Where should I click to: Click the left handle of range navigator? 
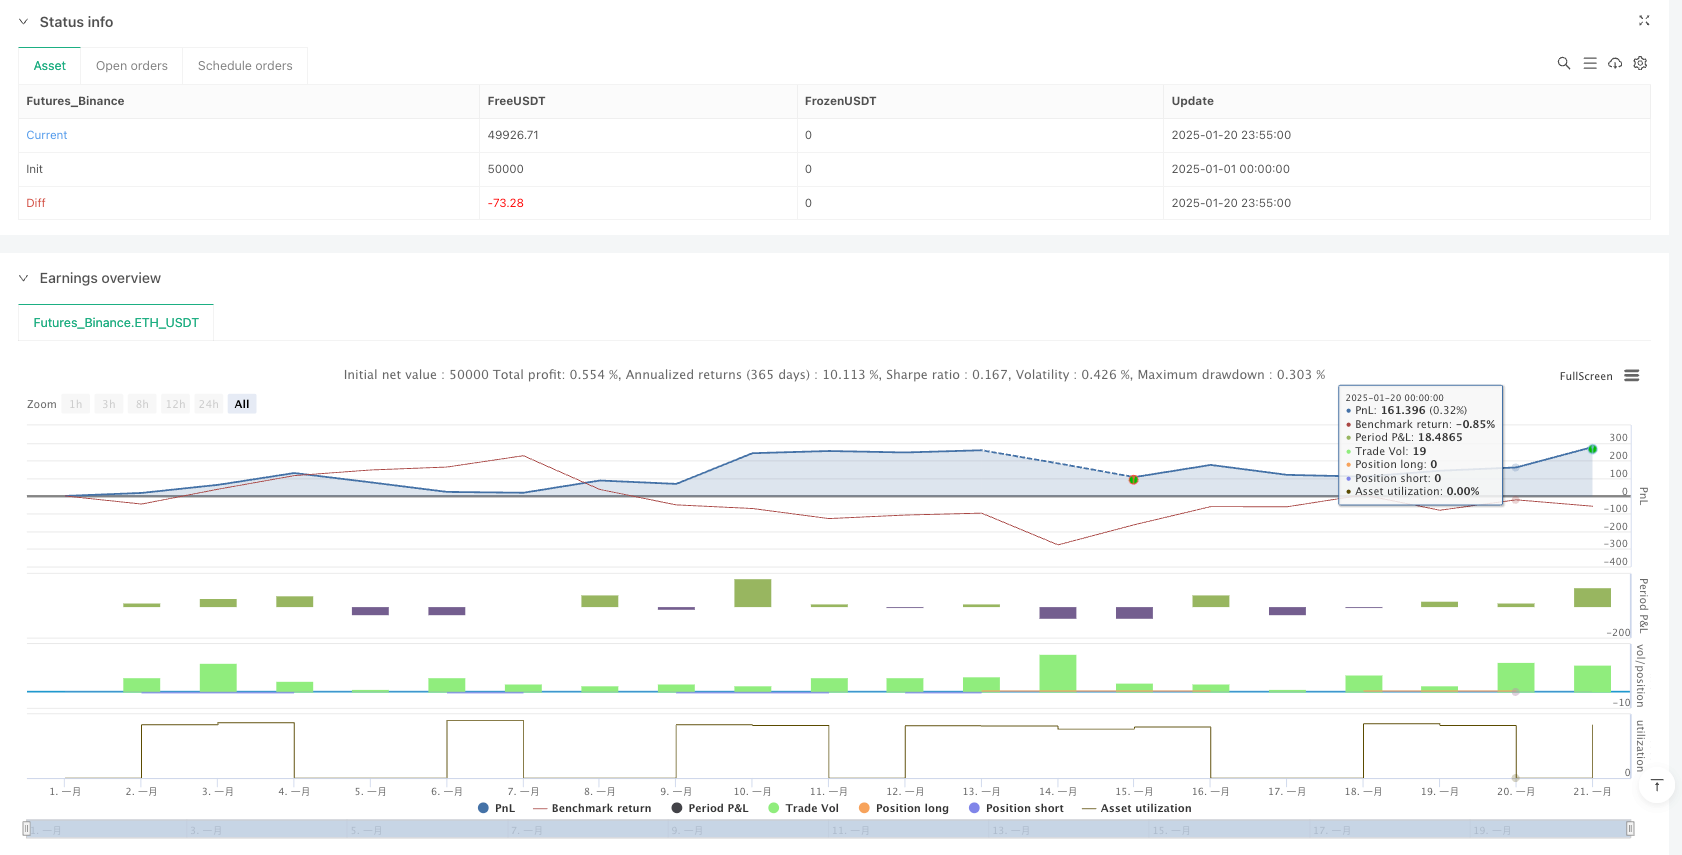click(x=27, y=828)
